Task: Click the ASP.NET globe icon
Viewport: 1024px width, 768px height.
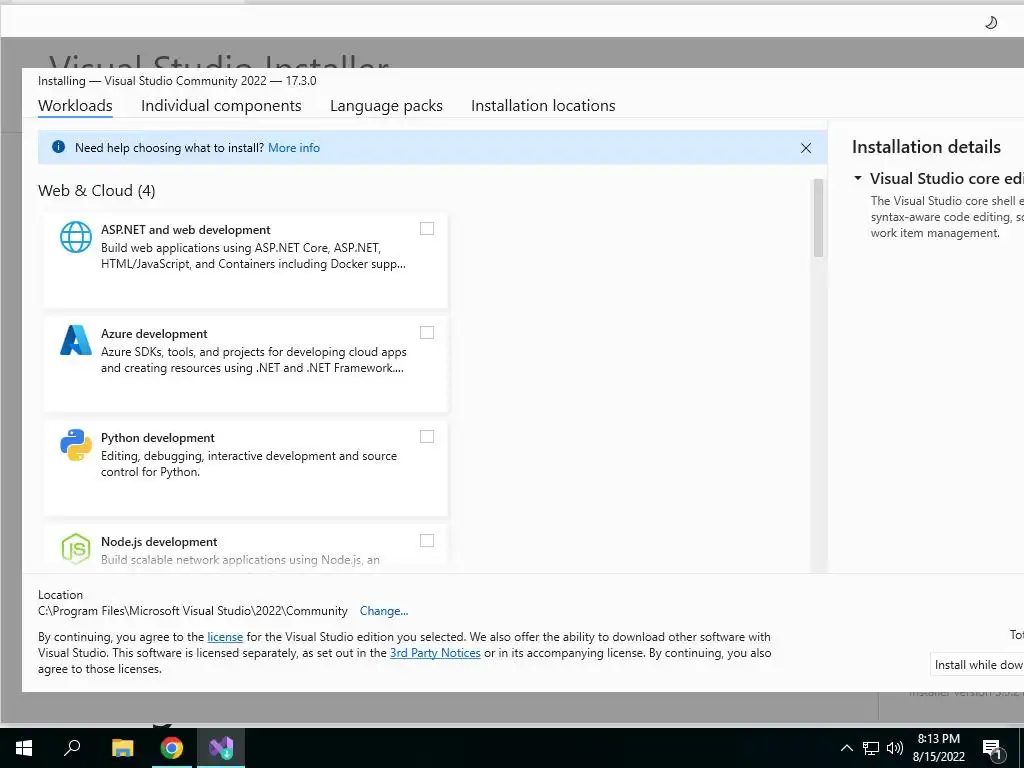Action: point(76,236)
